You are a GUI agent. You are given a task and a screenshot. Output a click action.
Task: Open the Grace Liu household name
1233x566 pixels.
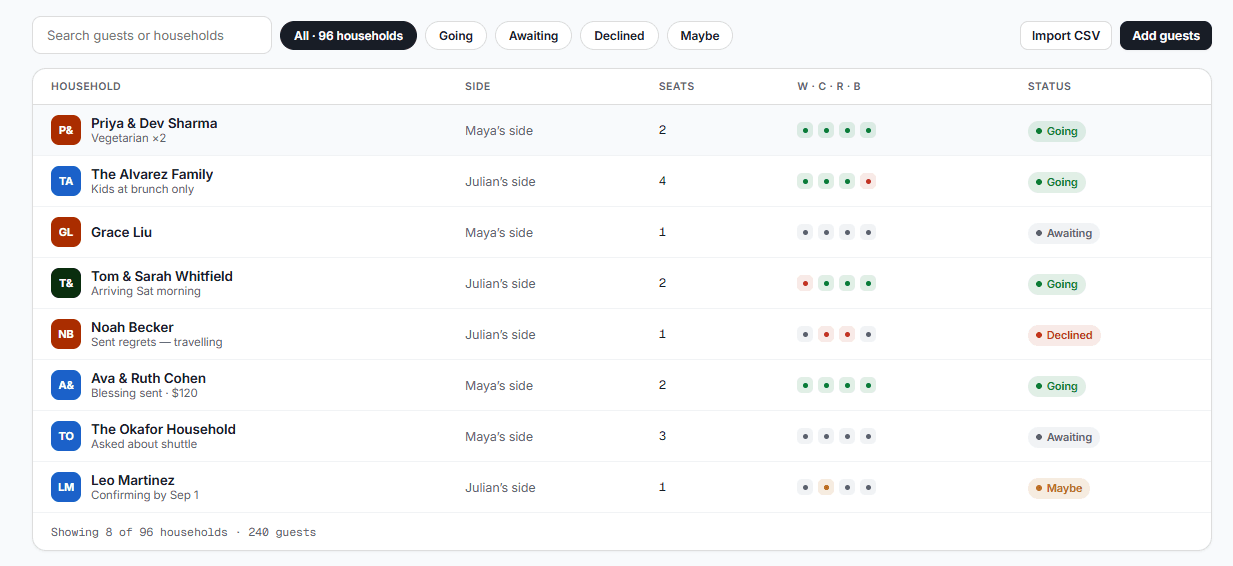(122, 232)
